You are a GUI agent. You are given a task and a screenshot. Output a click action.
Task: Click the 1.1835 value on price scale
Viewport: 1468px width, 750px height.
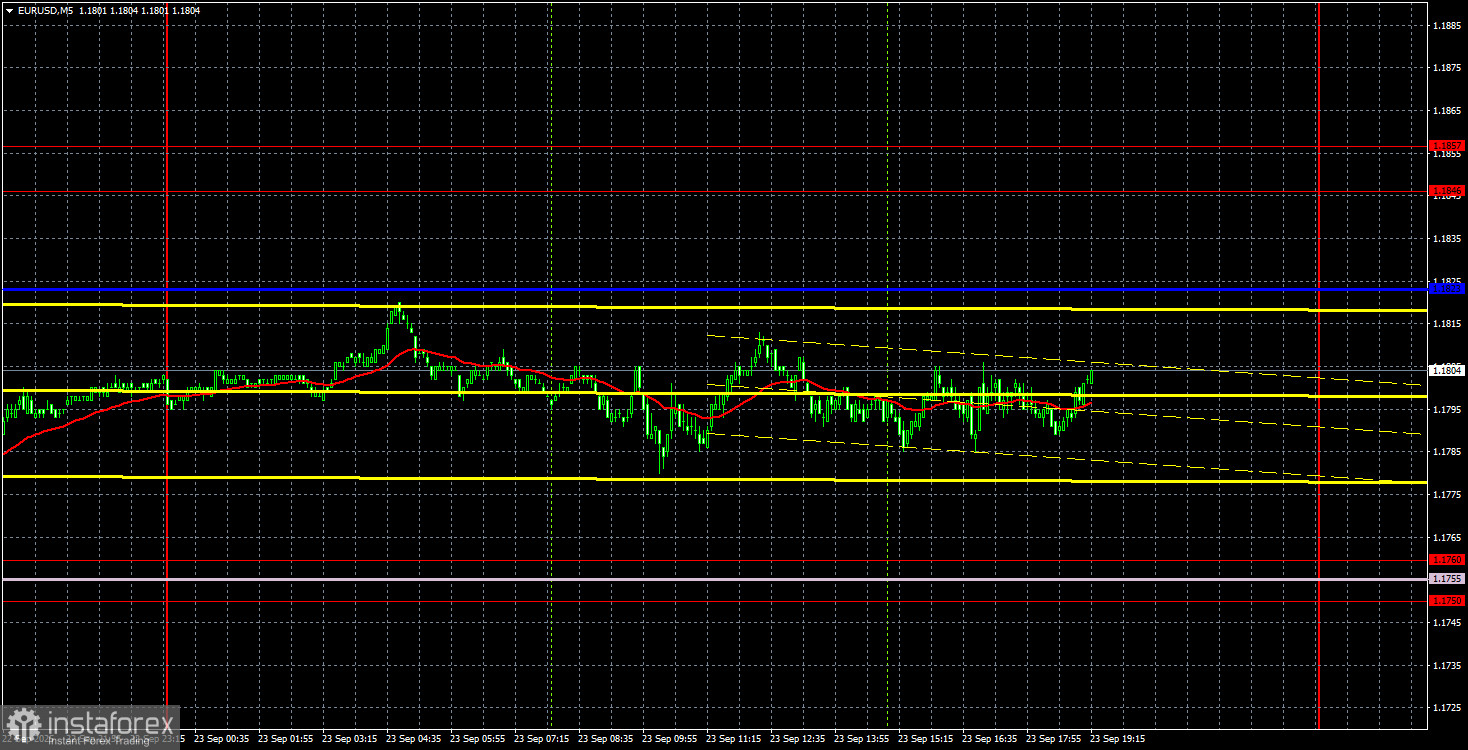pos(1448,239)
